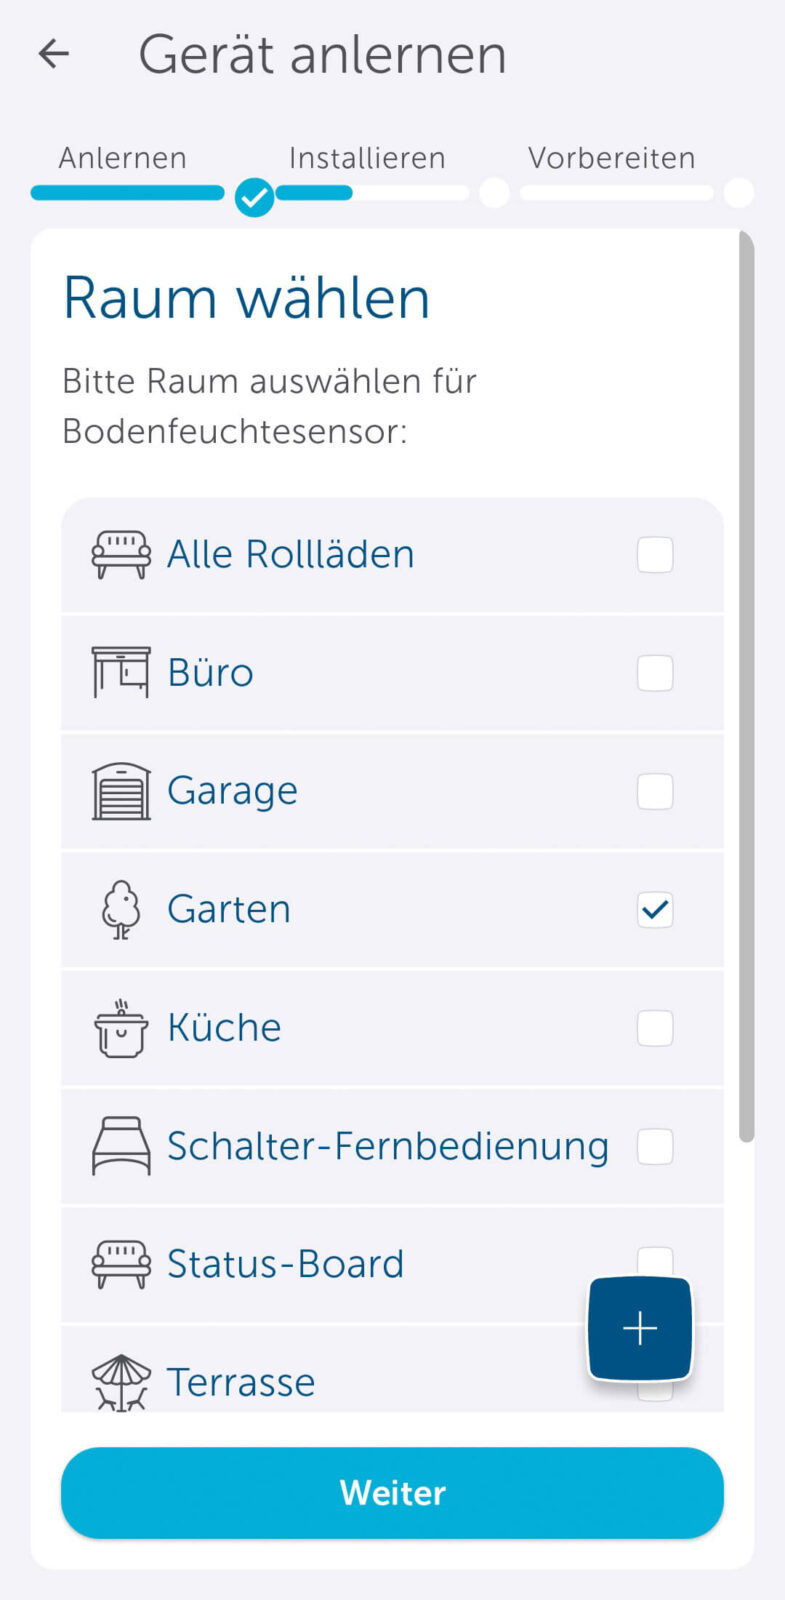This screenshot has width=785, height=1600.
Task: Click the tree icon for Garten
Action: (x=120, y=909)
